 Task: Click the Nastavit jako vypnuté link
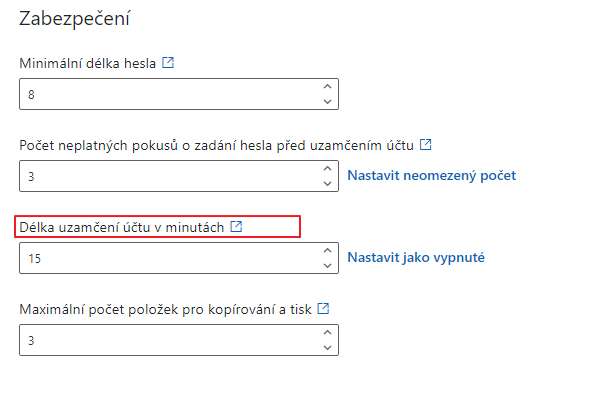[416, 258]
